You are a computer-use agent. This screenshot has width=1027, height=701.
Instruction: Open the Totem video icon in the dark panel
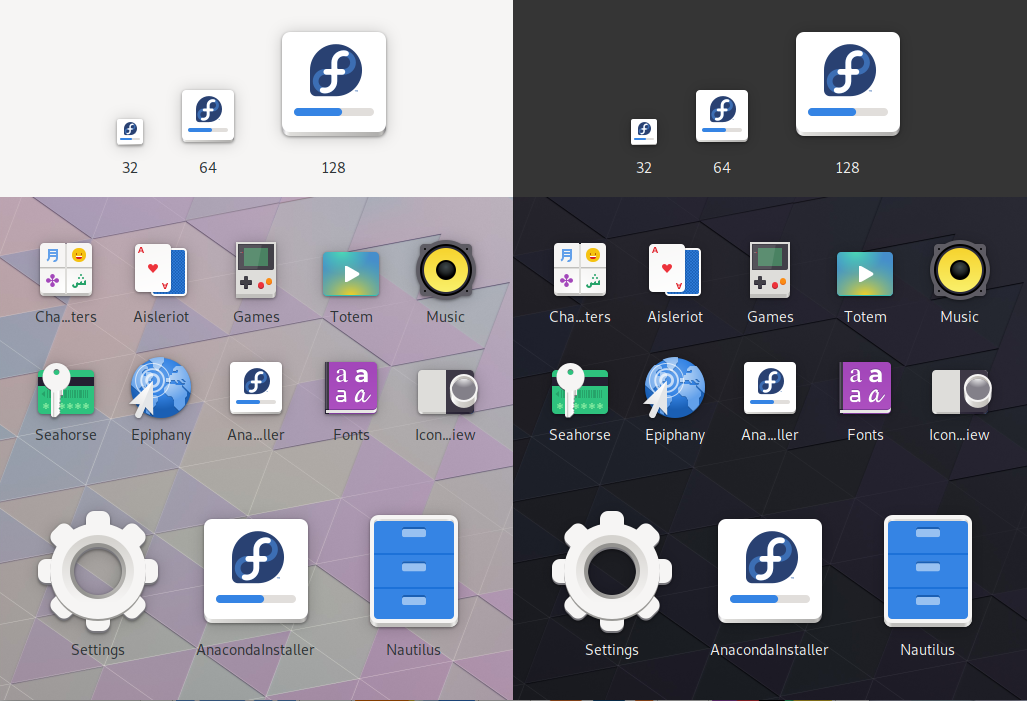tap(865, 274)
